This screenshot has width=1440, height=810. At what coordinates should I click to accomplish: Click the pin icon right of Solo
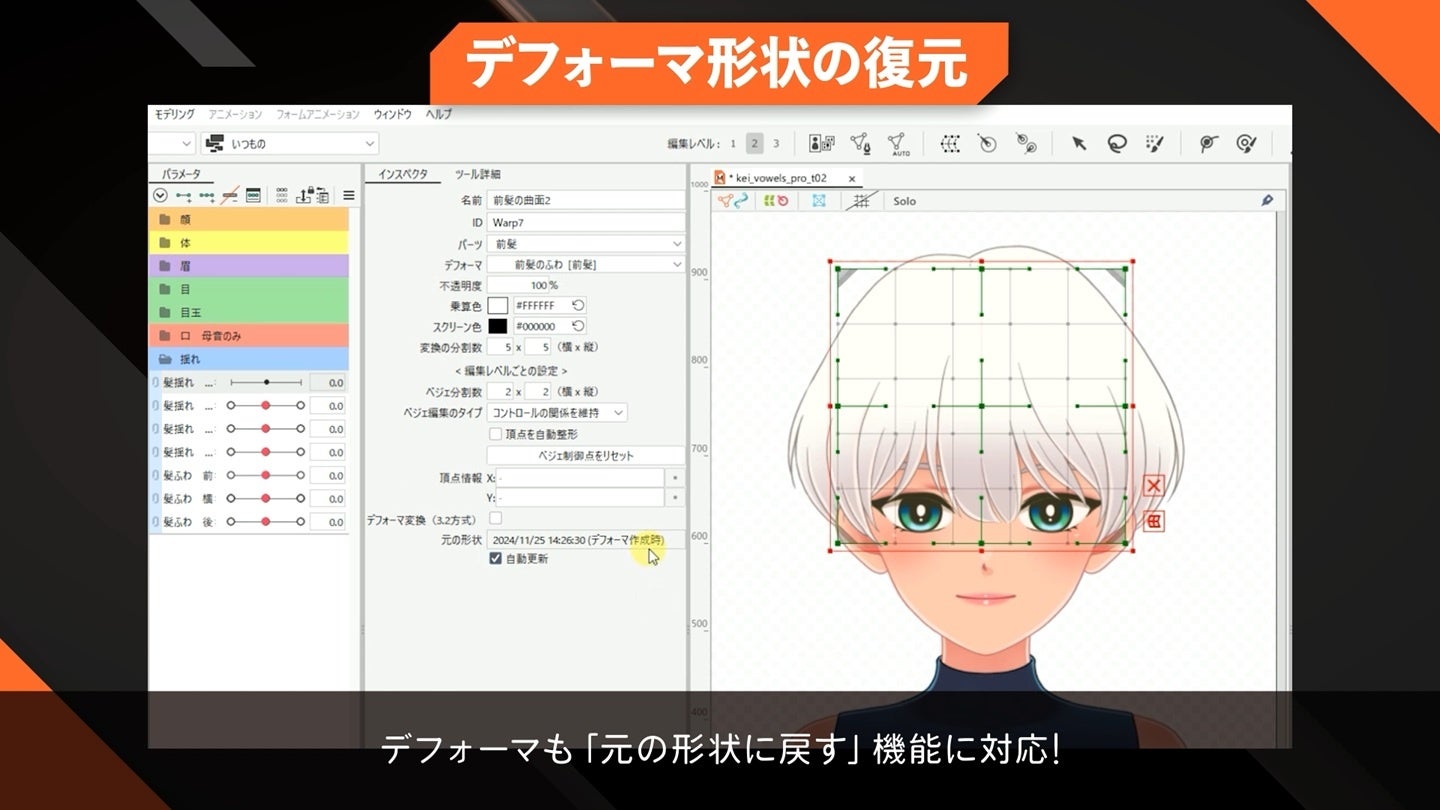[x=1267, y=201]
